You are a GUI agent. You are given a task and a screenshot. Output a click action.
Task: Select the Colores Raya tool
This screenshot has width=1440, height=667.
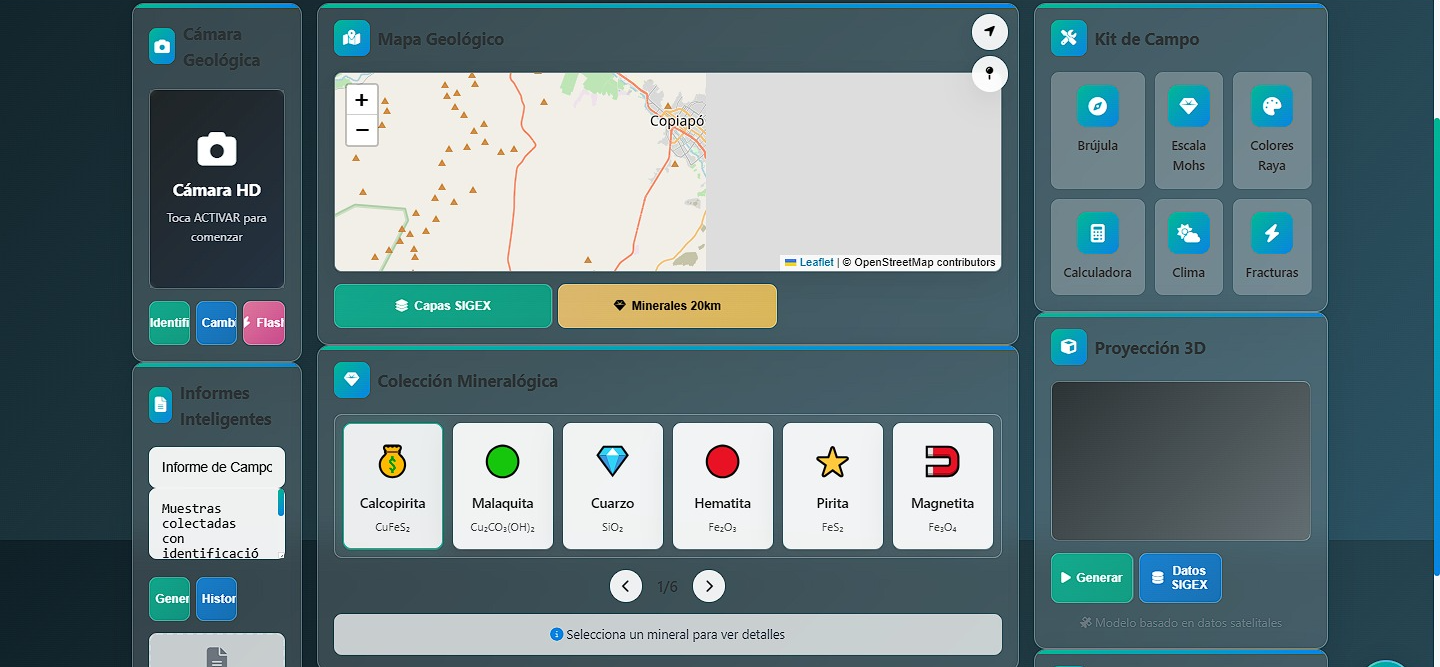[1271, 131]
